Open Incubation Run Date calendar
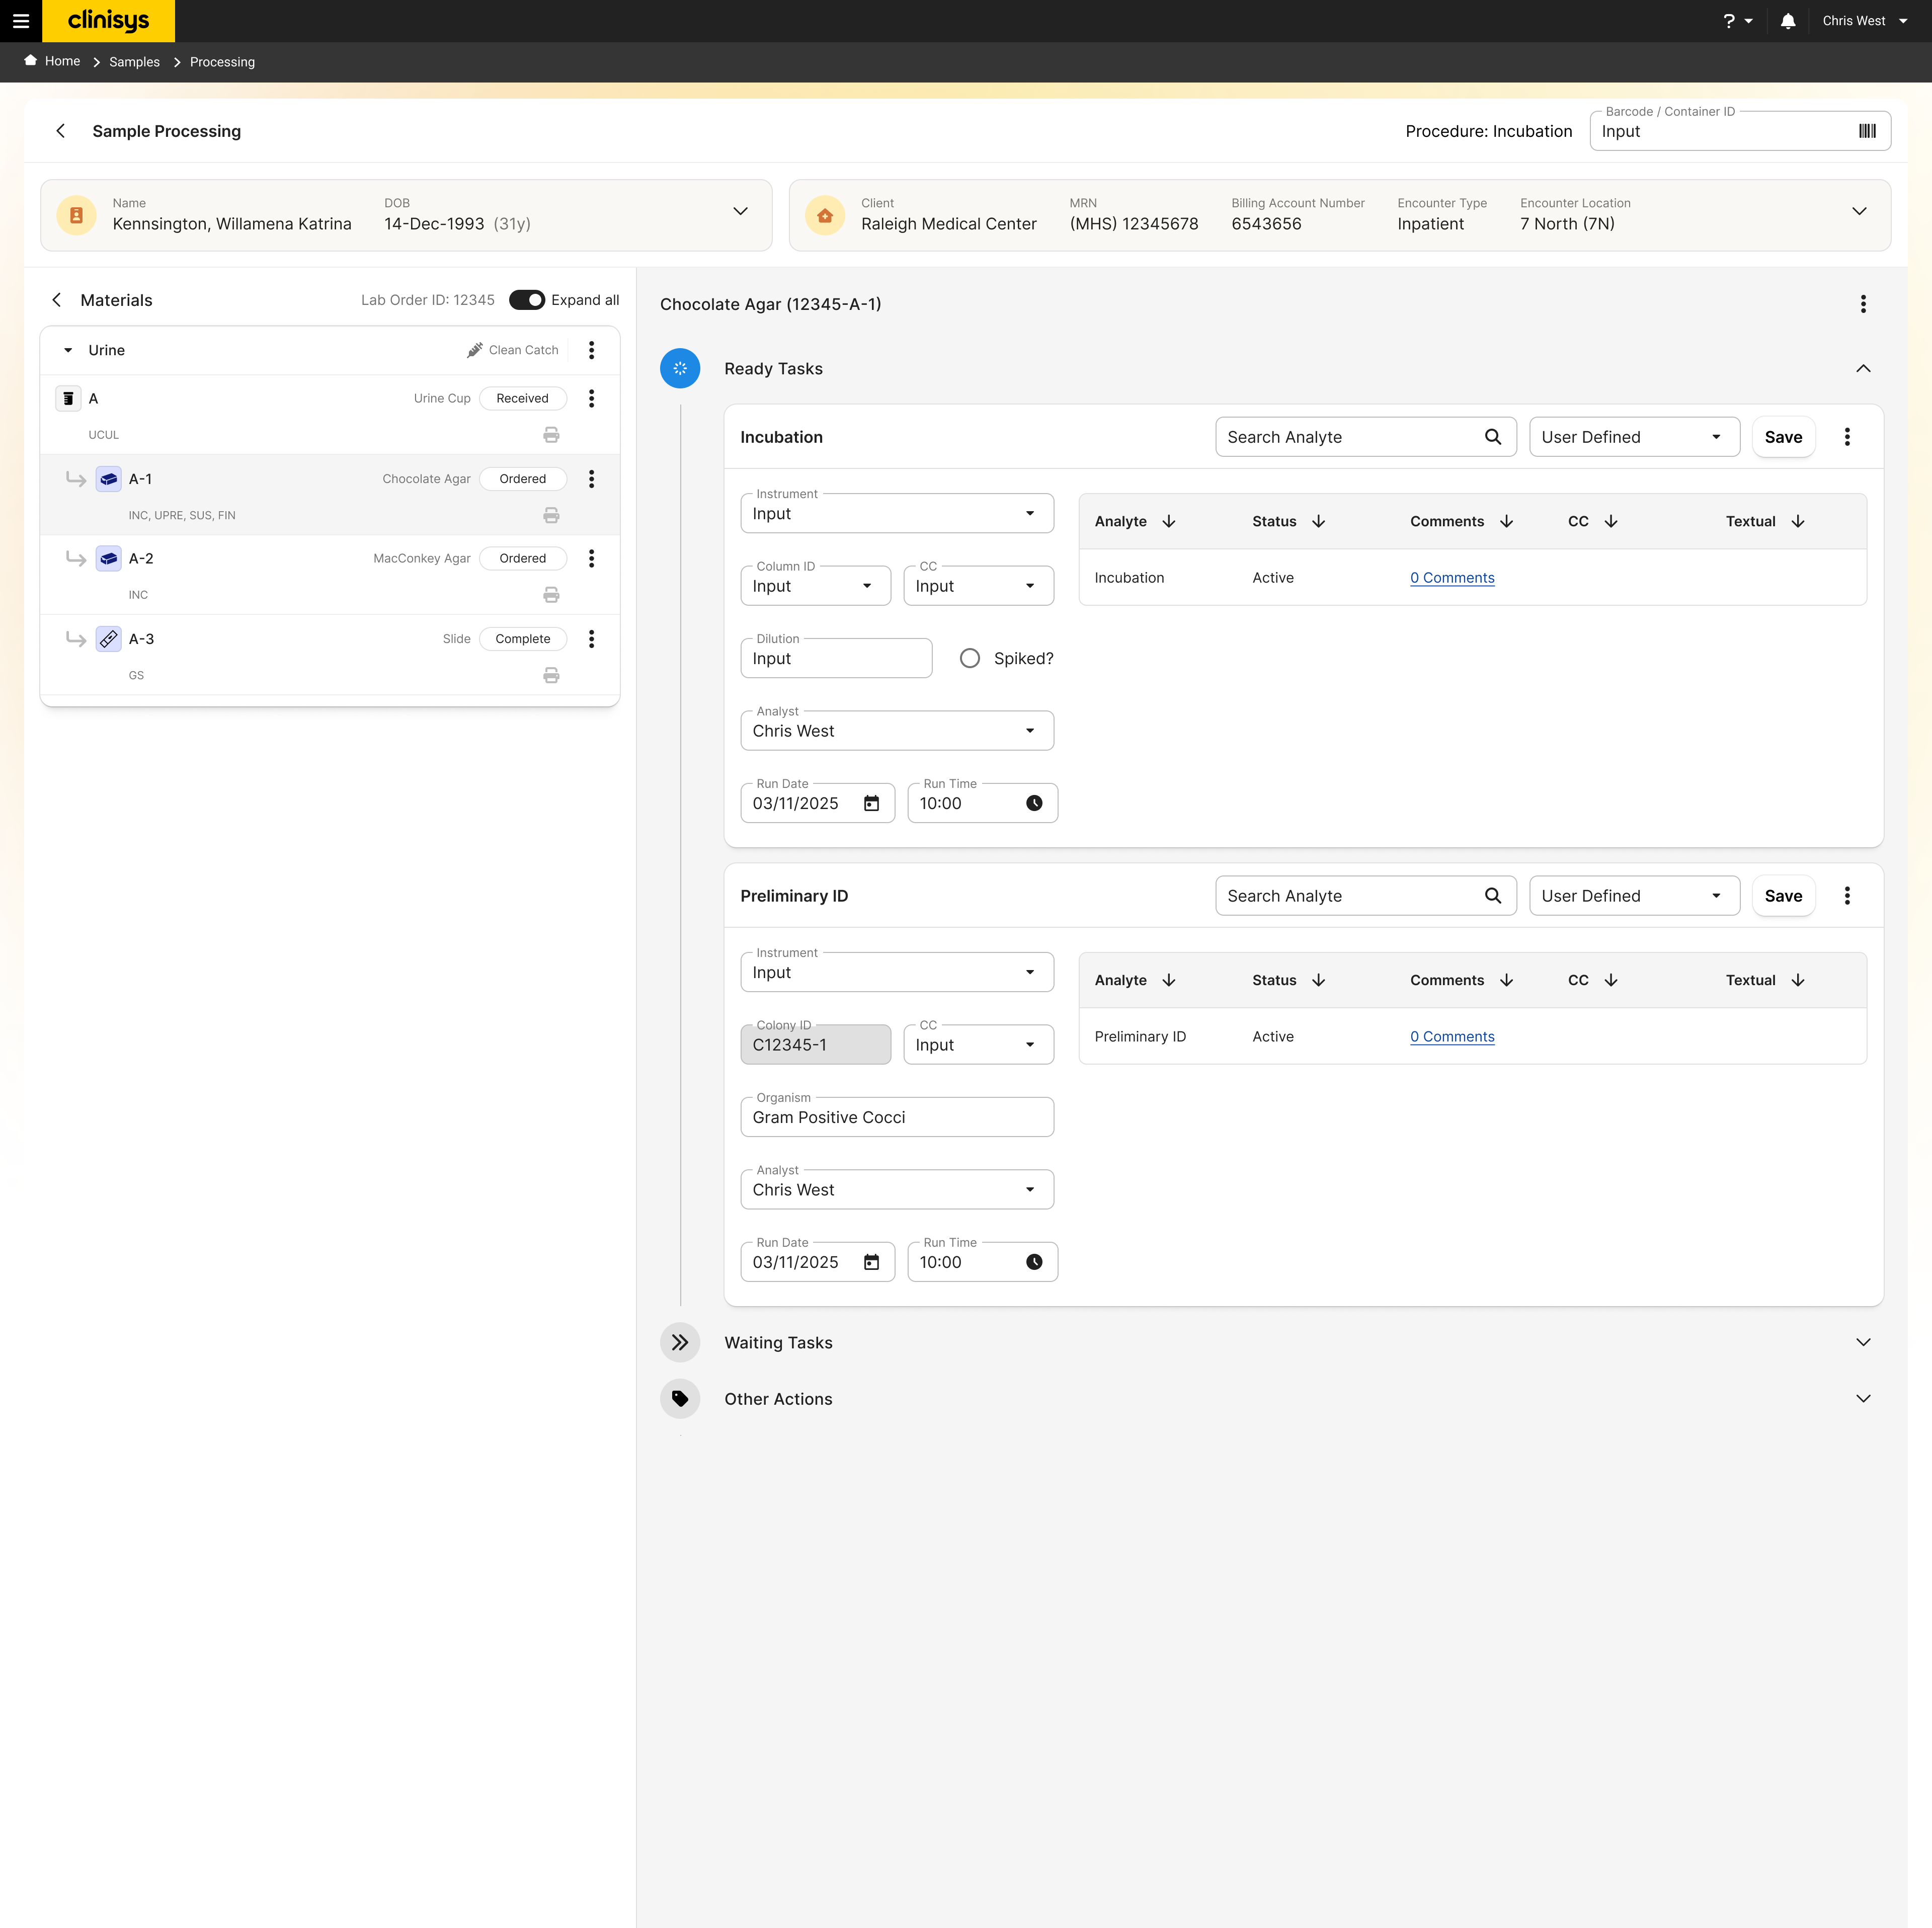The image size is (1932, 1928). point(871,804)
